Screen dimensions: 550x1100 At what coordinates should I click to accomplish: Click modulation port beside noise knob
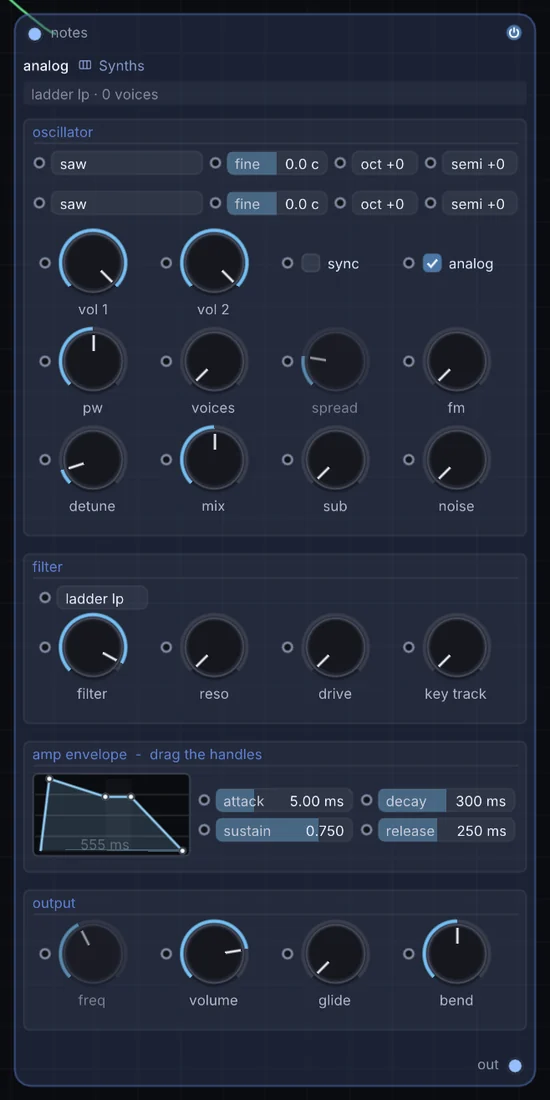tap(409, 460)
